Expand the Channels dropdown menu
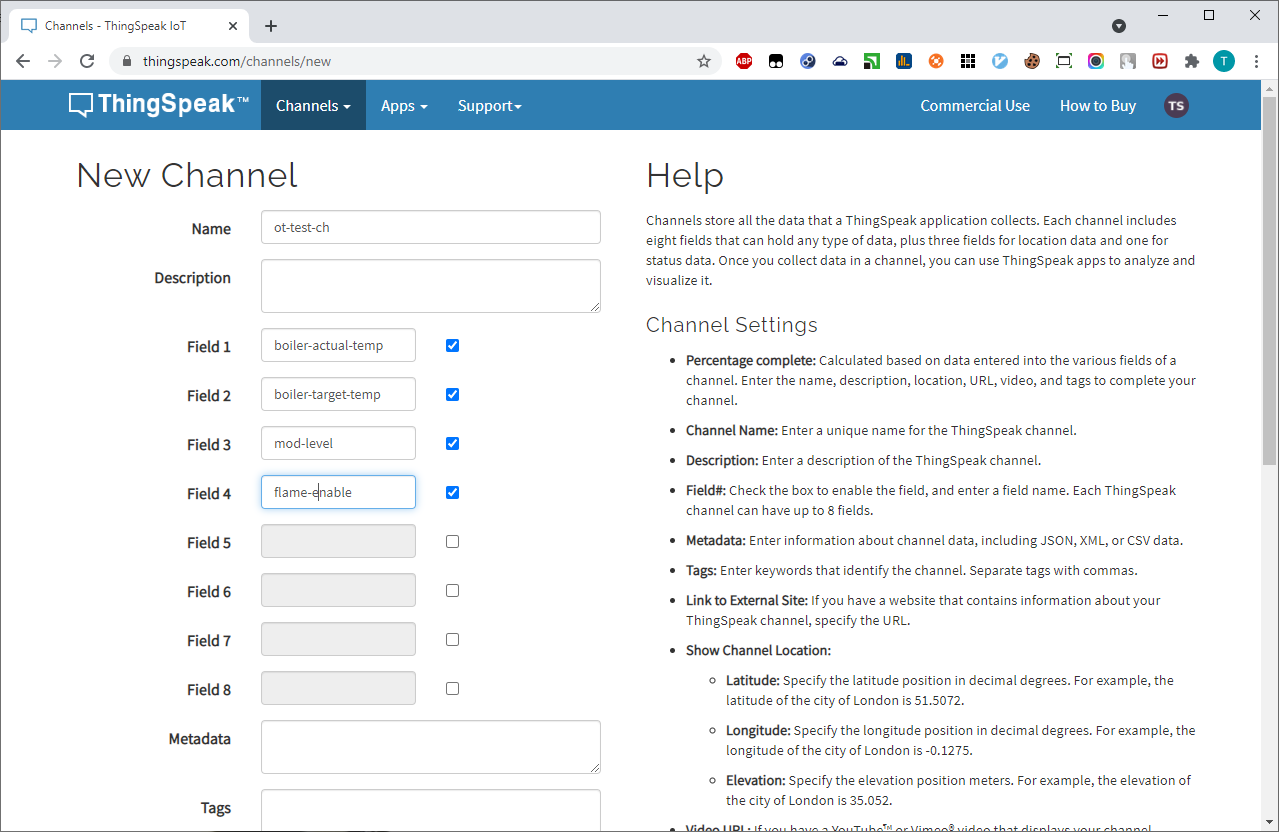The width and height of the screenshot is (1279, 832). (313, 106)
